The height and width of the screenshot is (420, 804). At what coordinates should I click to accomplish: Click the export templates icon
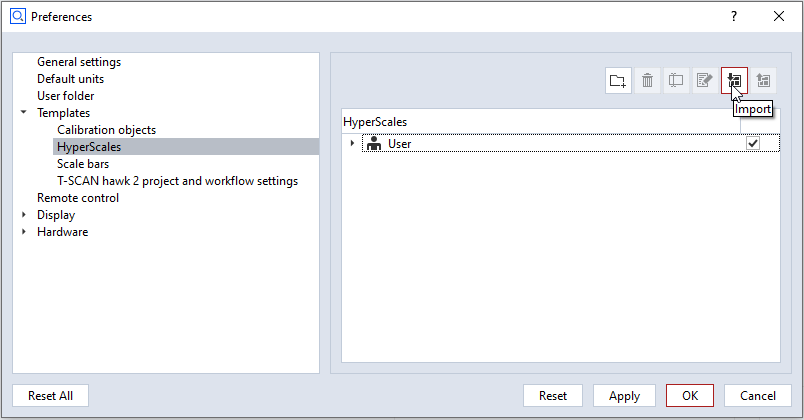click(763, 81)
